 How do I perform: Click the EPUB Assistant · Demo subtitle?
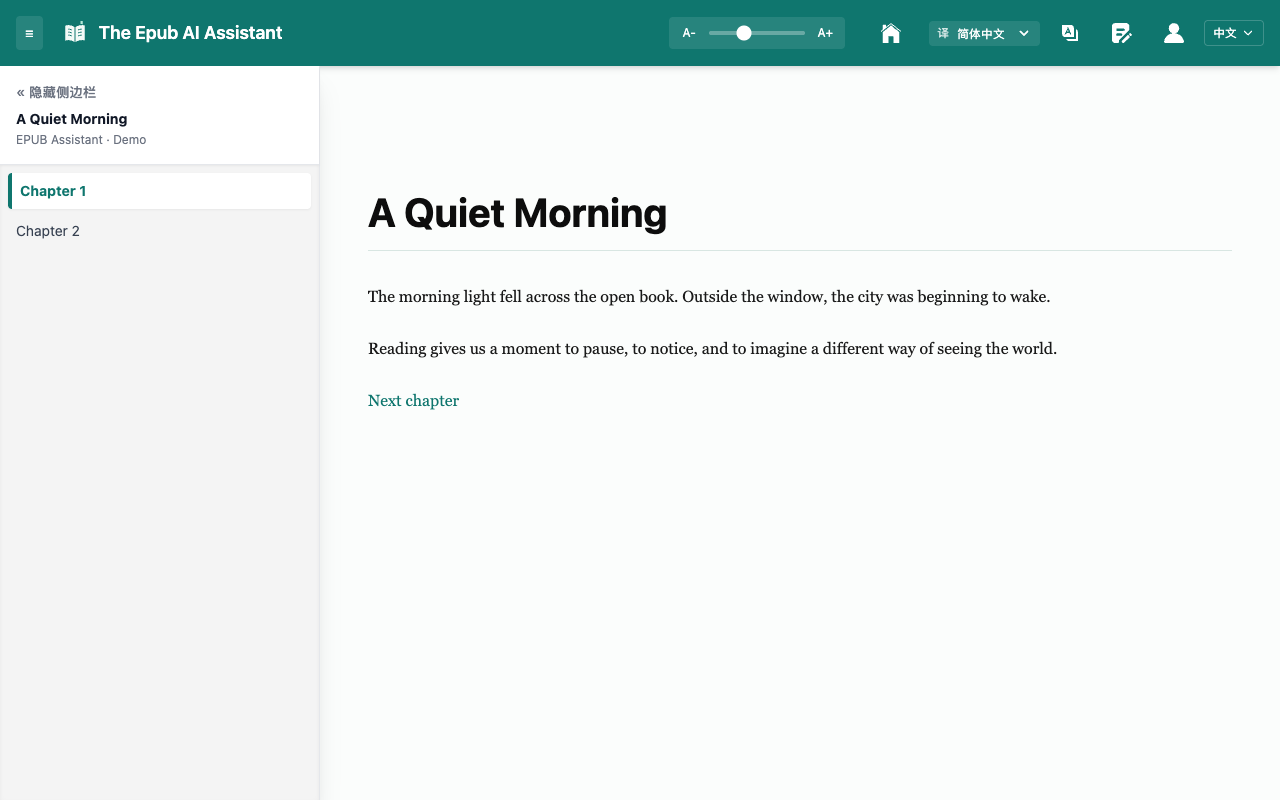pos(81,140)
